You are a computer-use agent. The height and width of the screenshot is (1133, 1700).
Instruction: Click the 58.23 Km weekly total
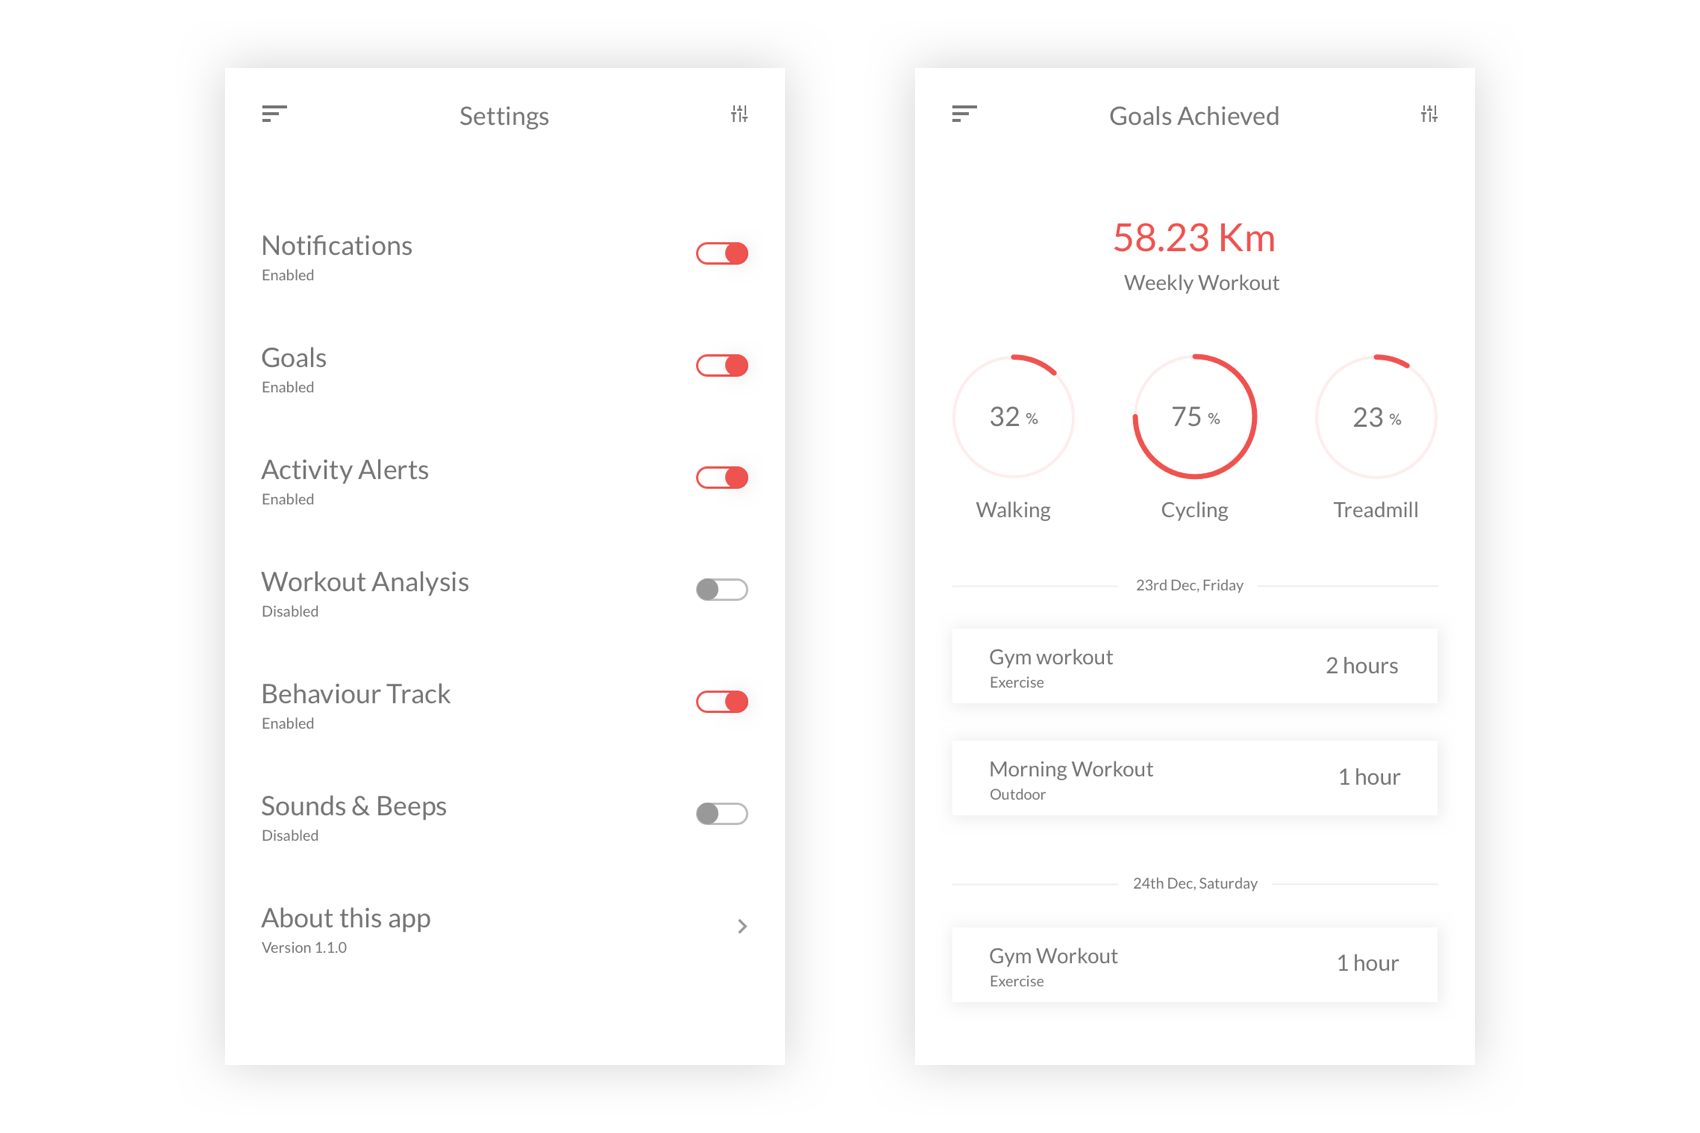1194,237
